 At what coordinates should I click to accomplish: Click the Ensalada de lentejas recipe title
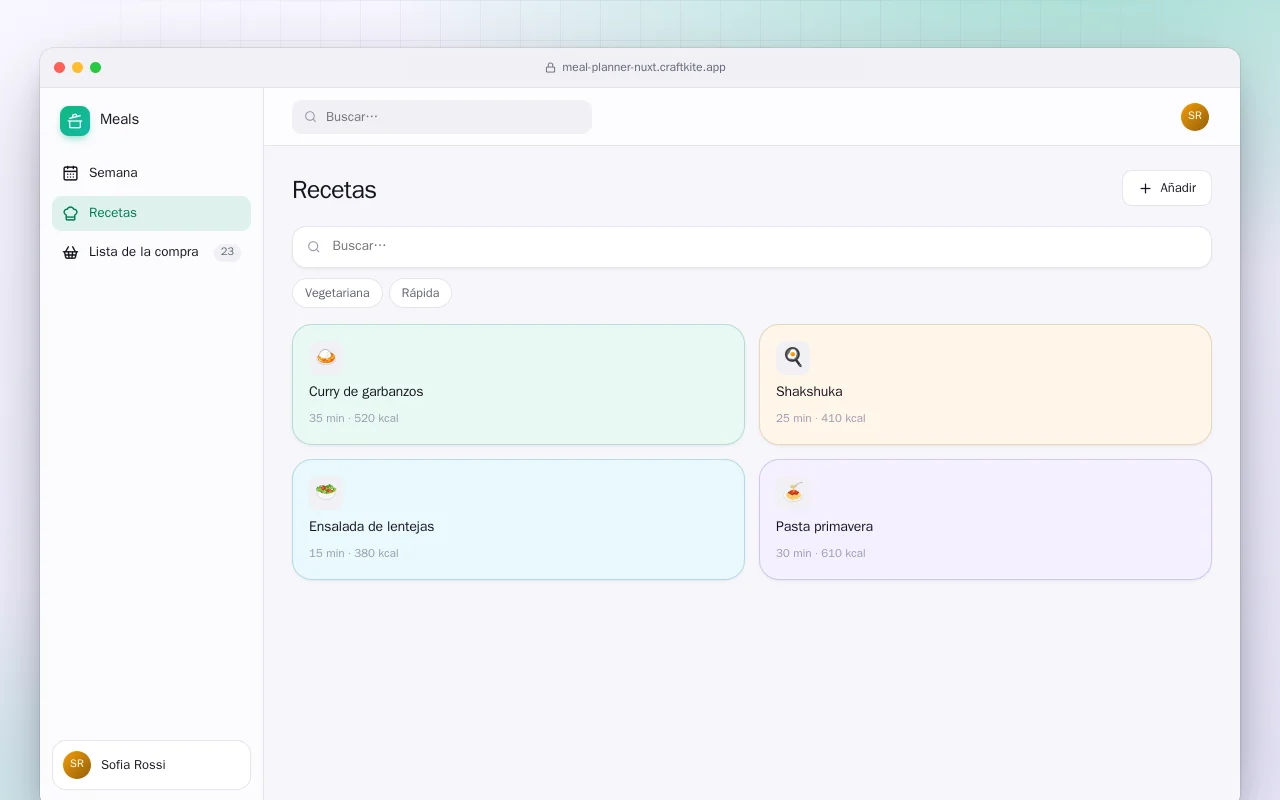click(x=371, y=527)
